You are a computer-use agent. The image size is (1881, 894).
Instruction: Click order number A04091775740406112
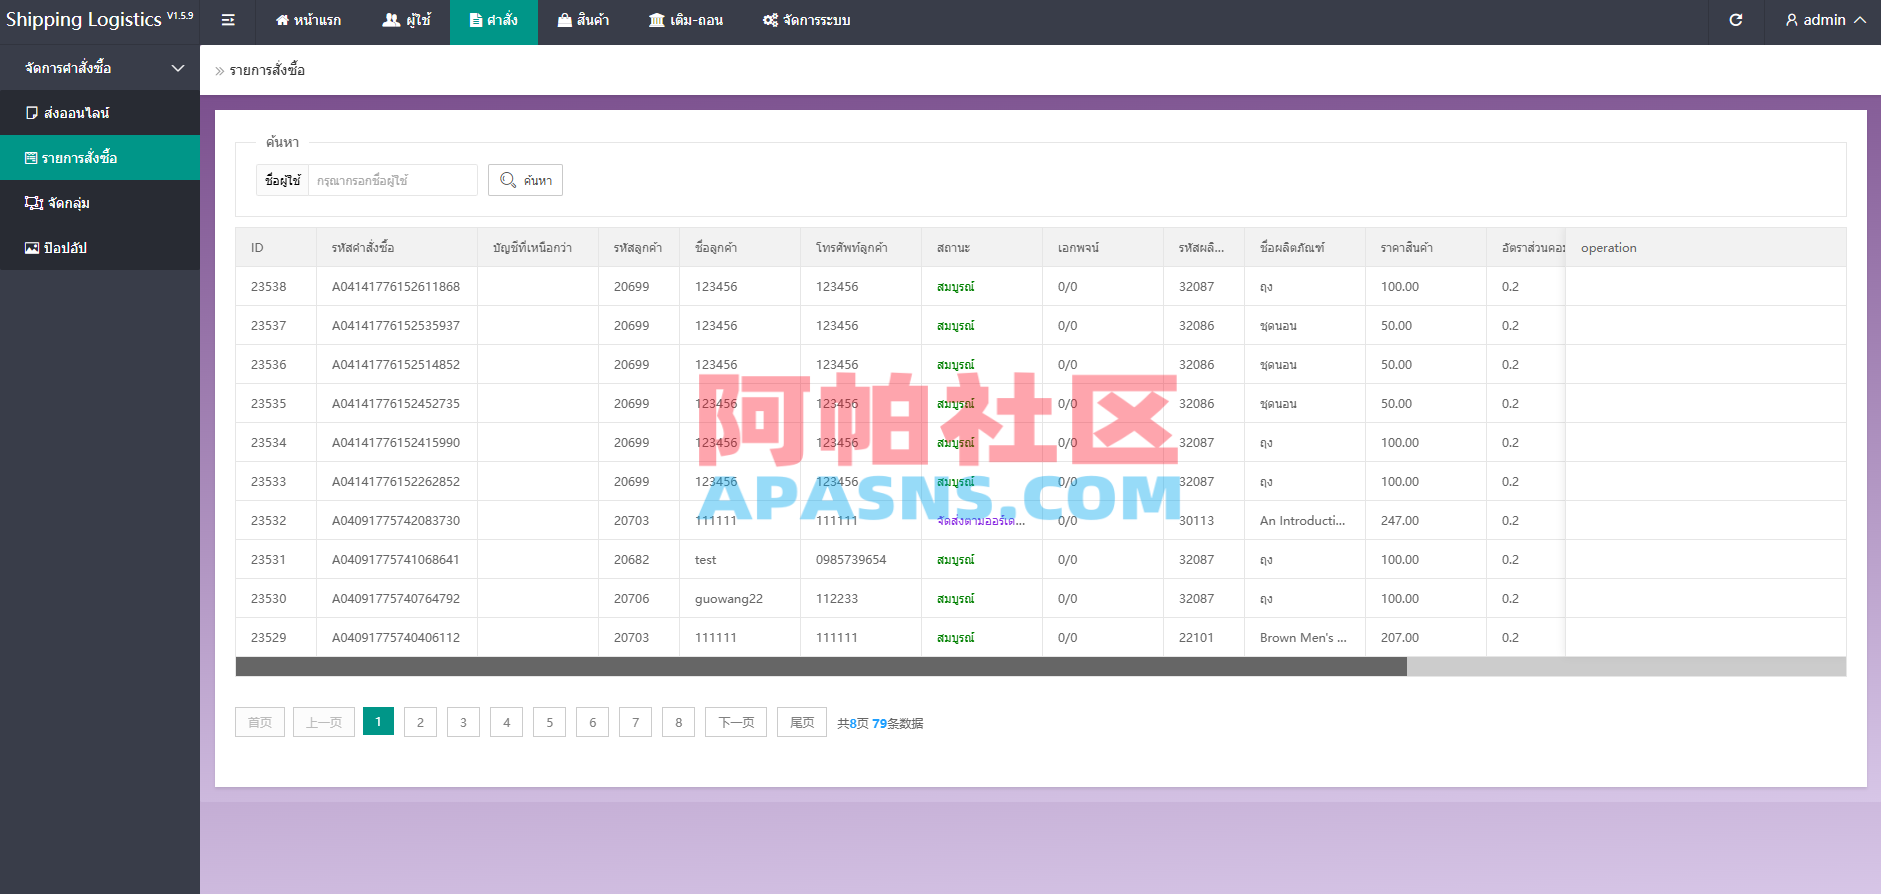tap(396, 638)
